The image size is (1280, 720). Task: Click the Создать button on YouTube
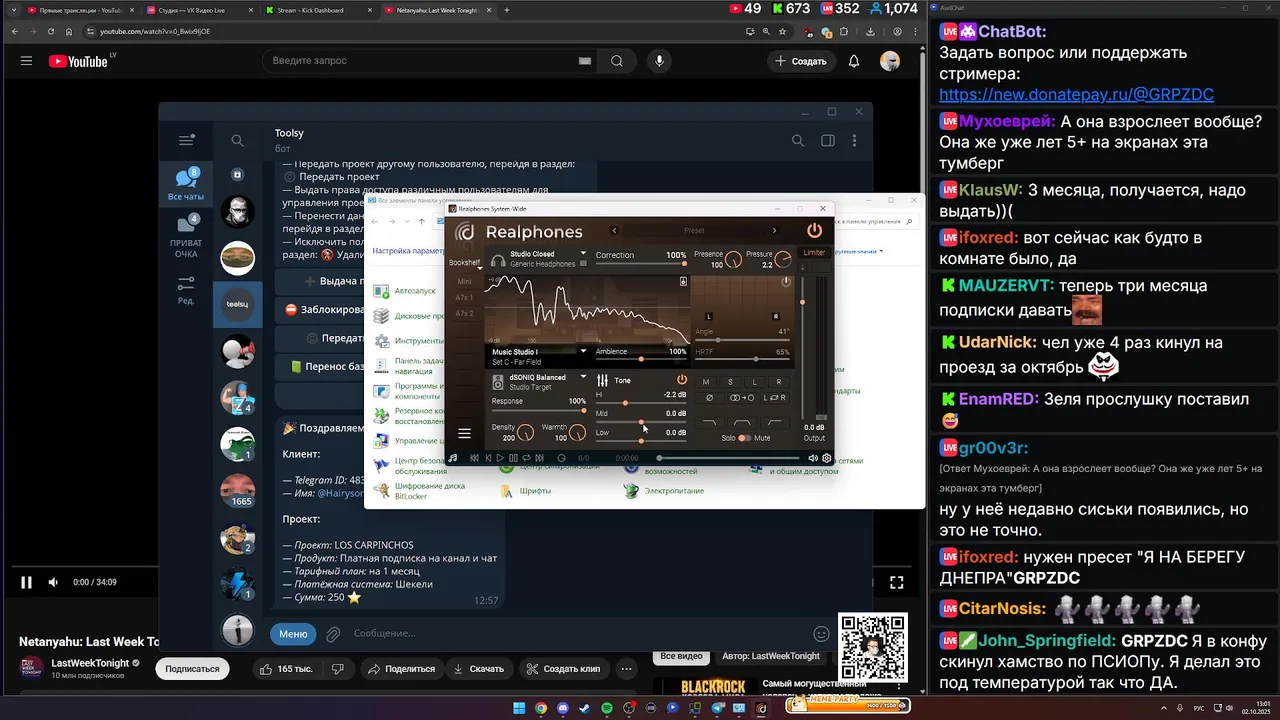[801, 61]
